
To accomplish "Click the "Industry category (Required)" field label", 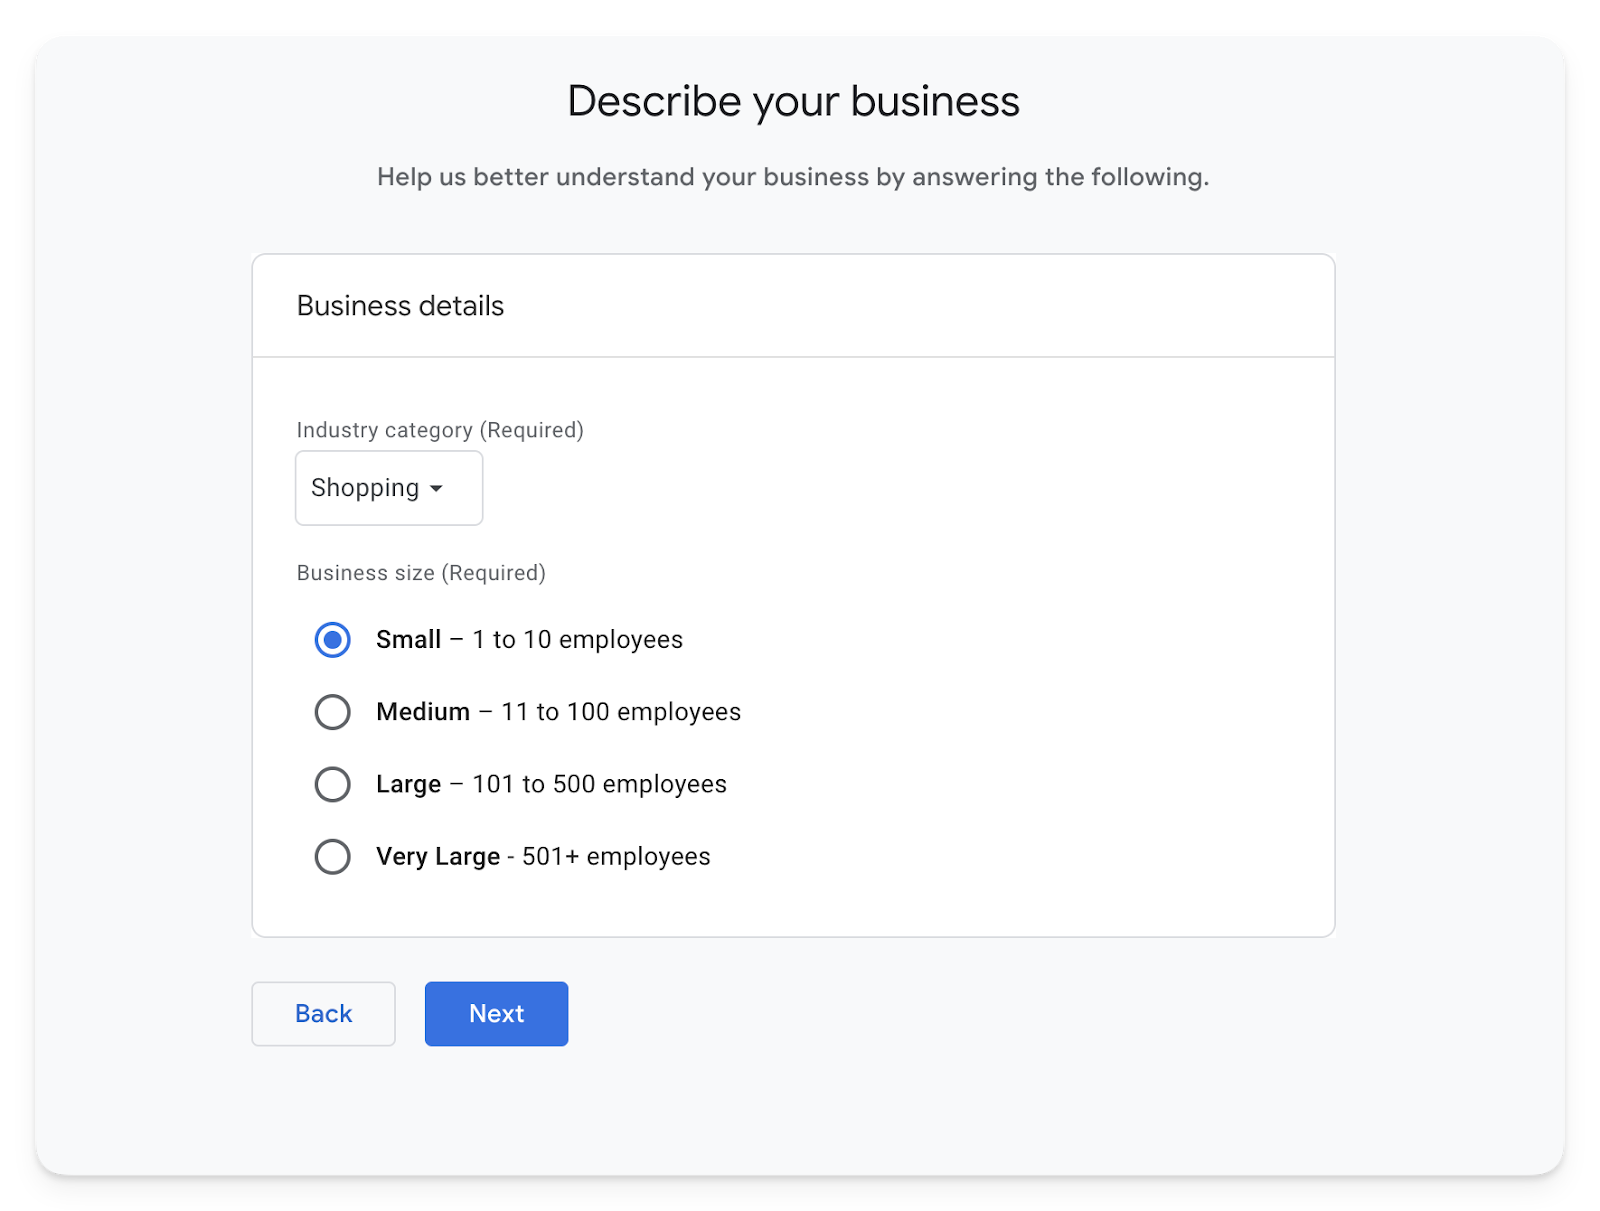I will tap(440, 430).
